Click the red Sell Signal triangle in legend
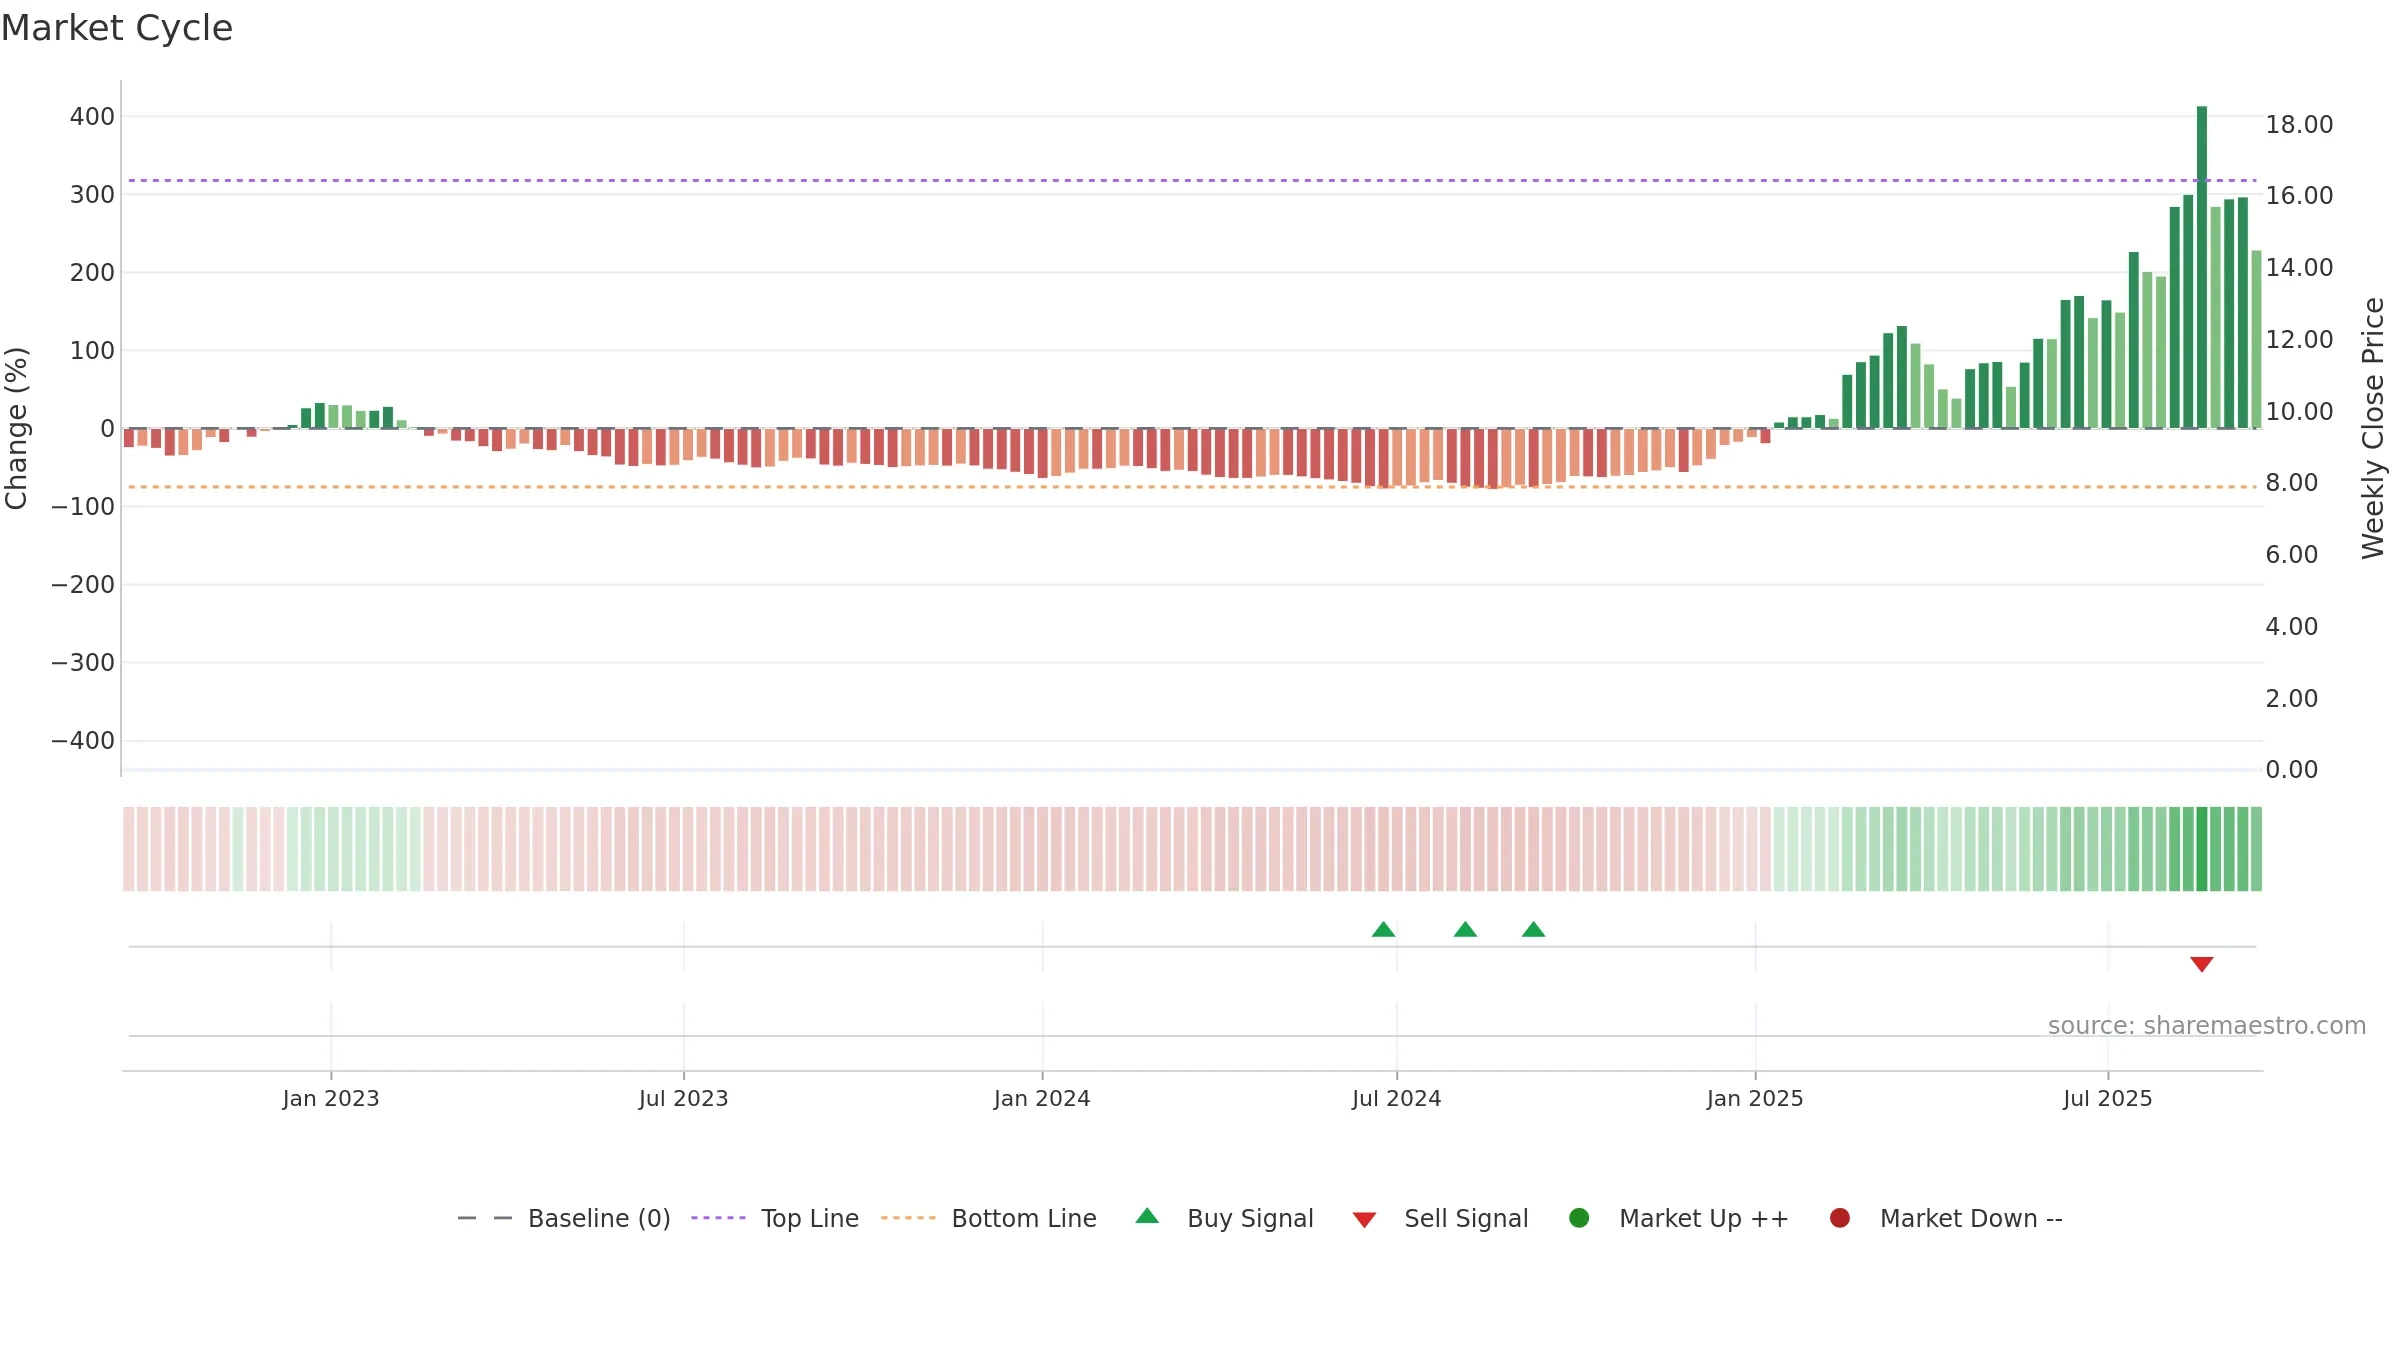The image size is (2400, 1350). coord(1364,1219)
